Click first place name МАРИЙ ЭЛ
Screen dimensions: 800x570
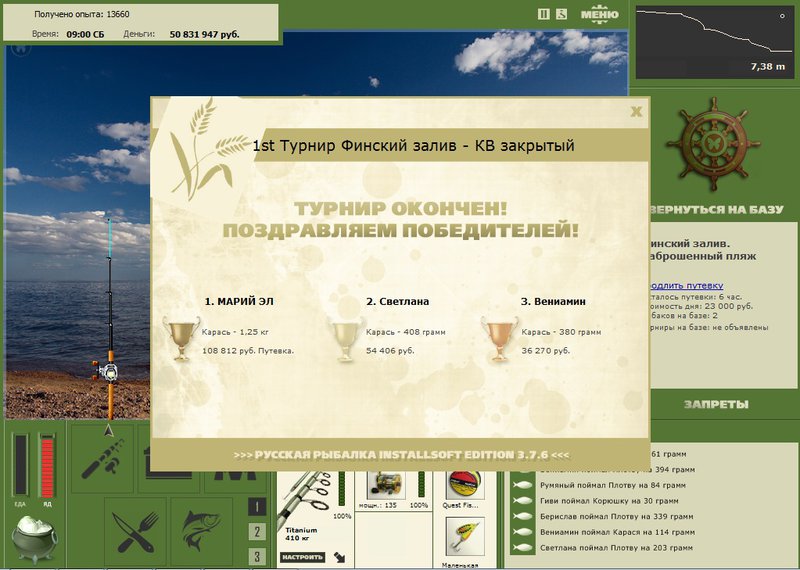pyautogui.click(x=239, y=302)
